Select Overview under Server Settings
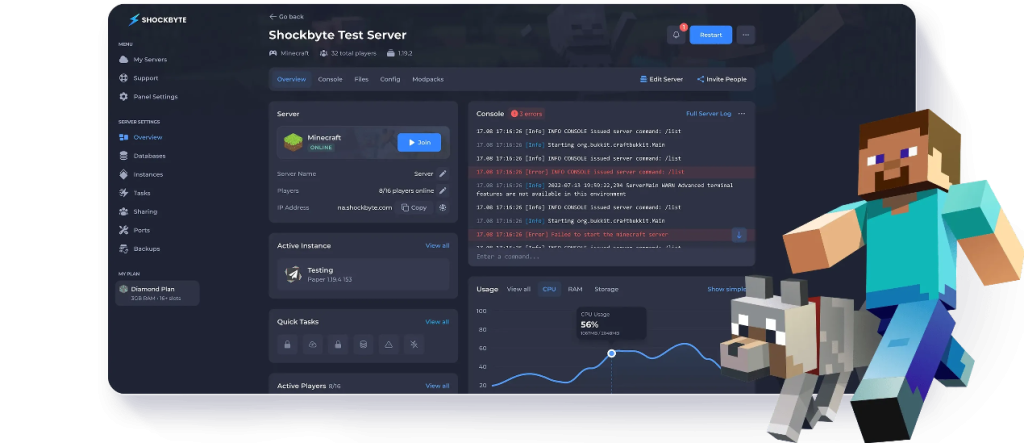1024x443 pixels. [140, 137]
